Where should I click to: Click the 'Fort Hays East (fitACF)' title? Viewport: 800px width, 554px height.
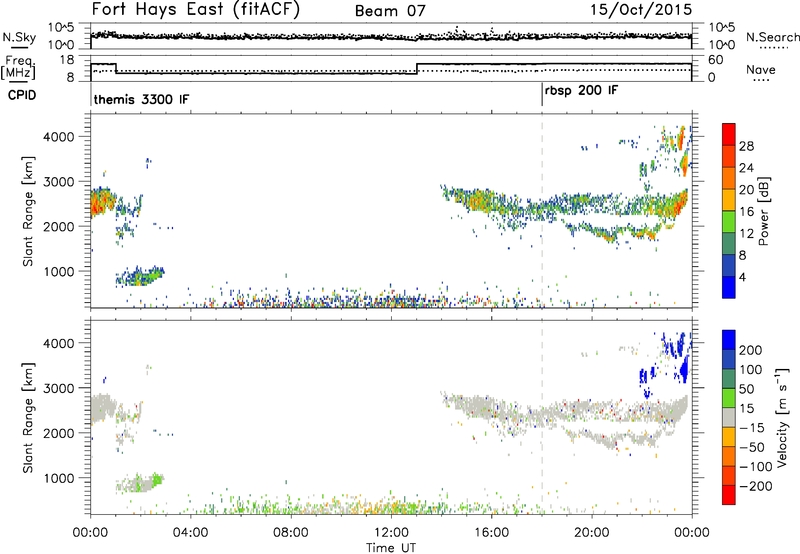pyautogui.click(x=195, y=9)
